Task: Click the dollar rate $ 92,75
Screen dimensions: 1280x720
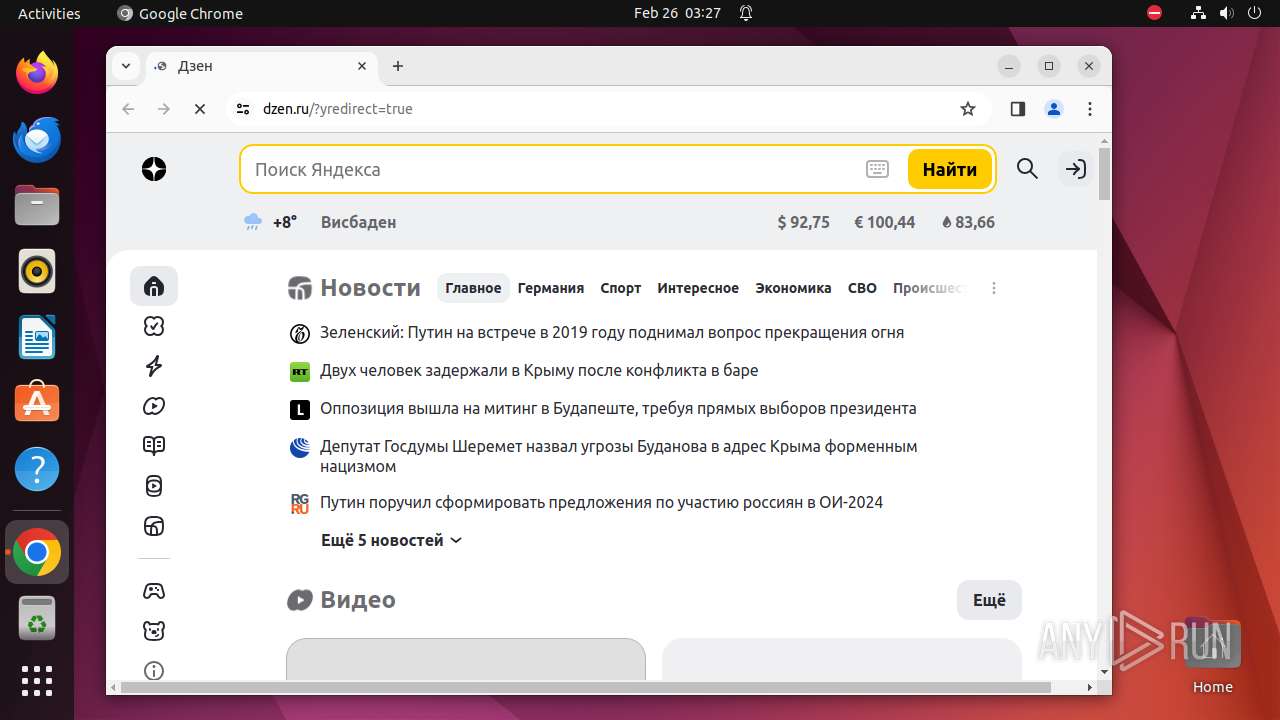Action: (804, 222)
